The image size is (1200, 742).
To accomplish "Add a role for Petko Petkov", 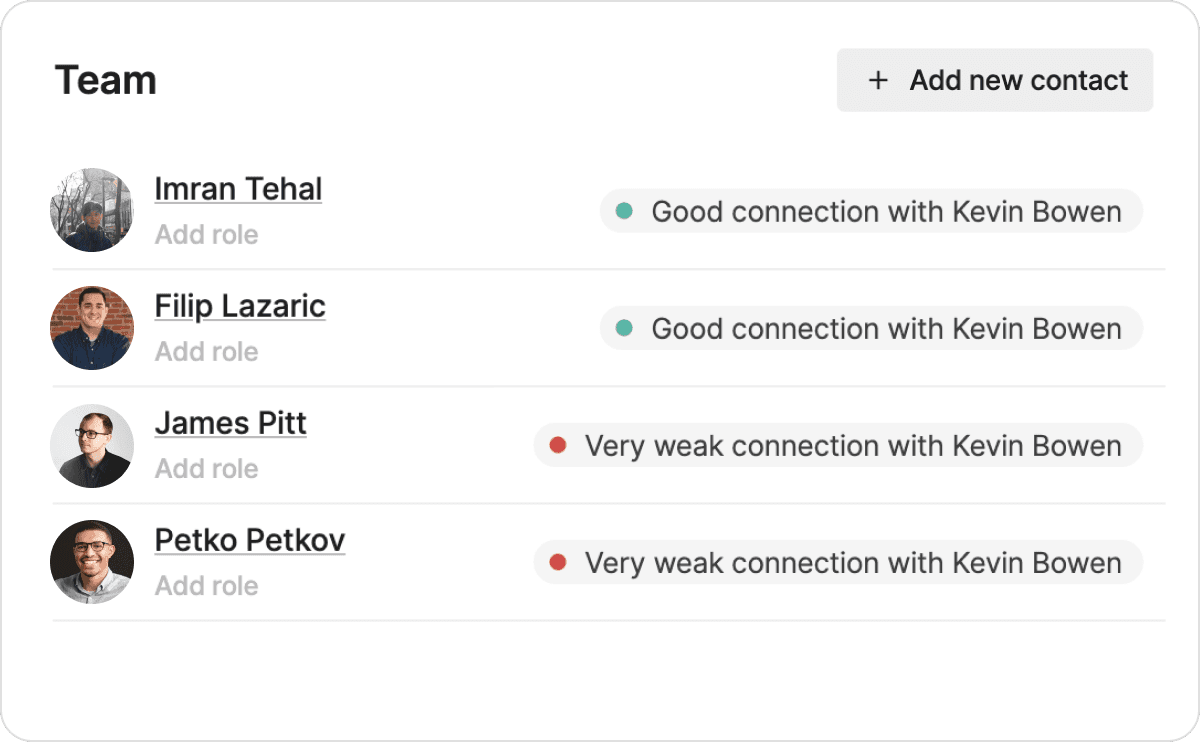I will (x=206, y=586).
